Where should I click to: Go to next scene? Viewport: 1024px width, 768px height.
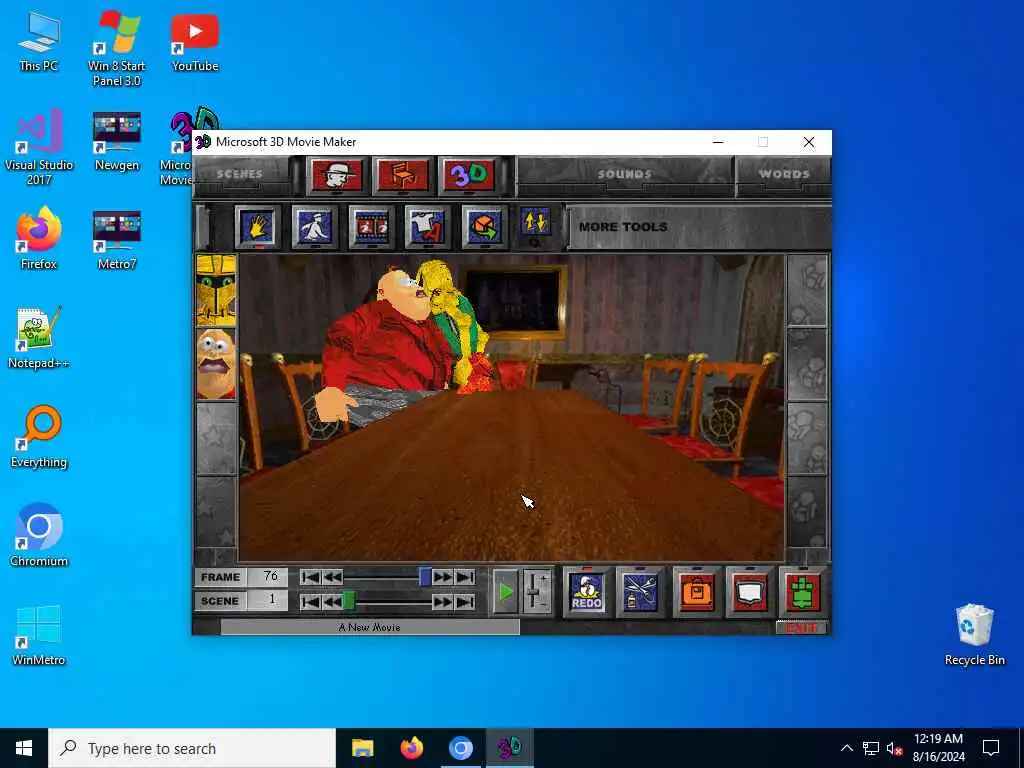click(x=443, y=601)
